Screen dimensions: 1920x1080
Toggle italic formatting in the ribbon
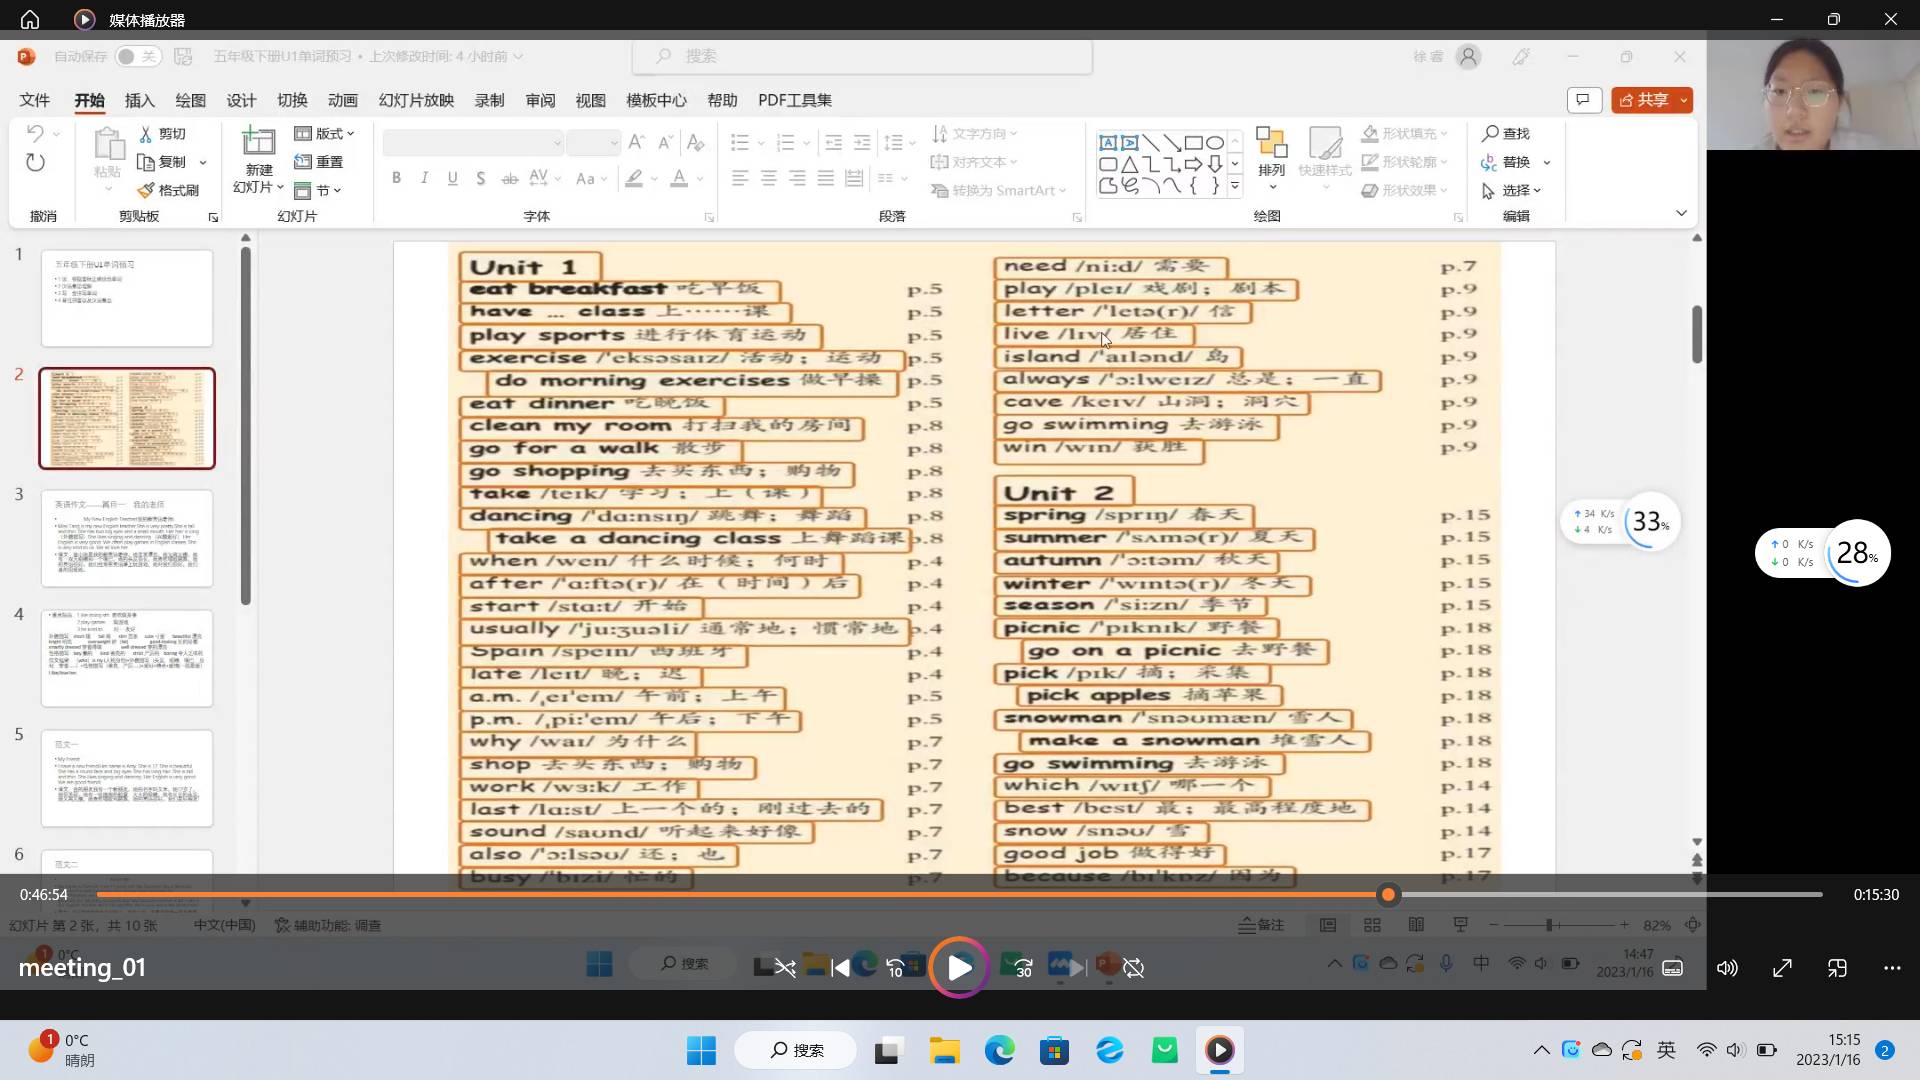pyautogui.click(x=424, y=178)
